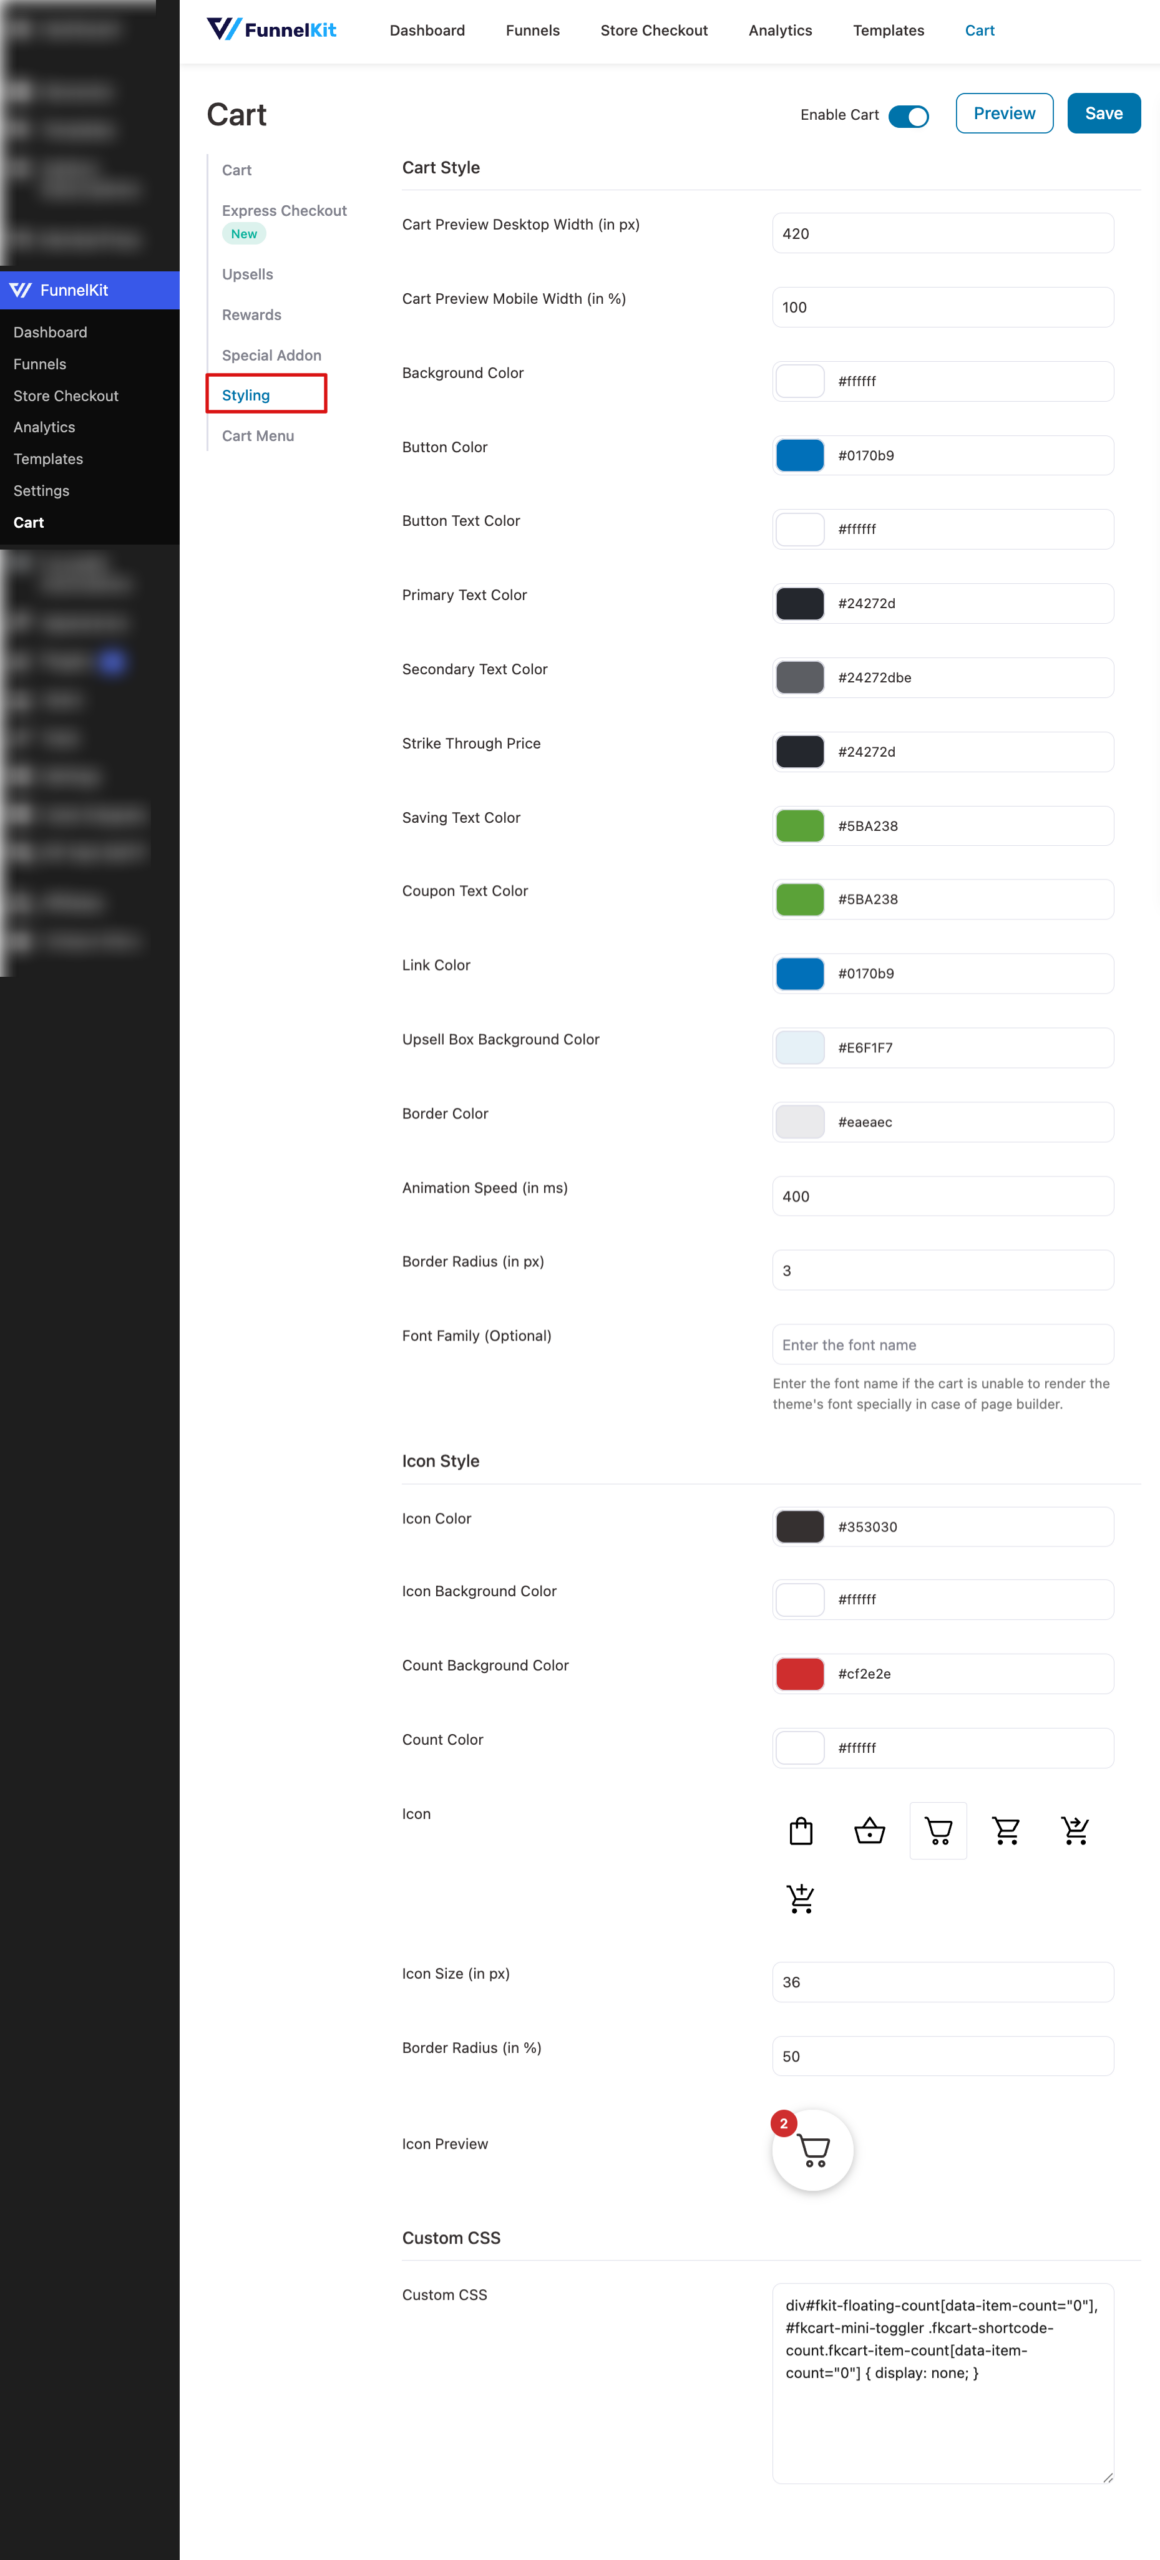The image size is (1160, 2560).
Task: Click the Icon Size field
Action: click(x=943, y=1982)
